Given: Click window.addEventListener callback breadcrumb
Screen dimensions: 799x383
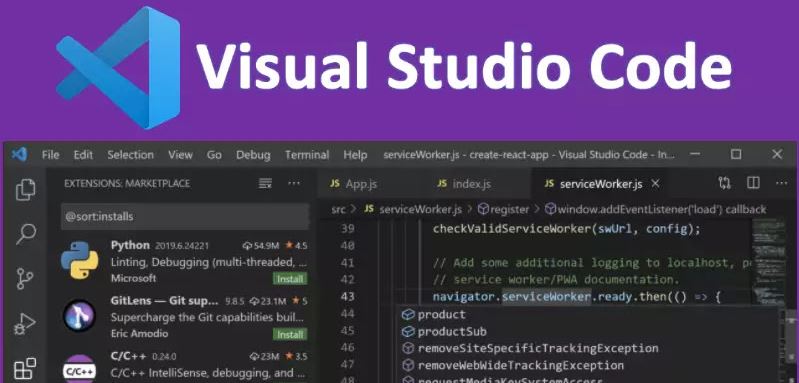Looking at the screenshot, I should click(x=655, y=209).
